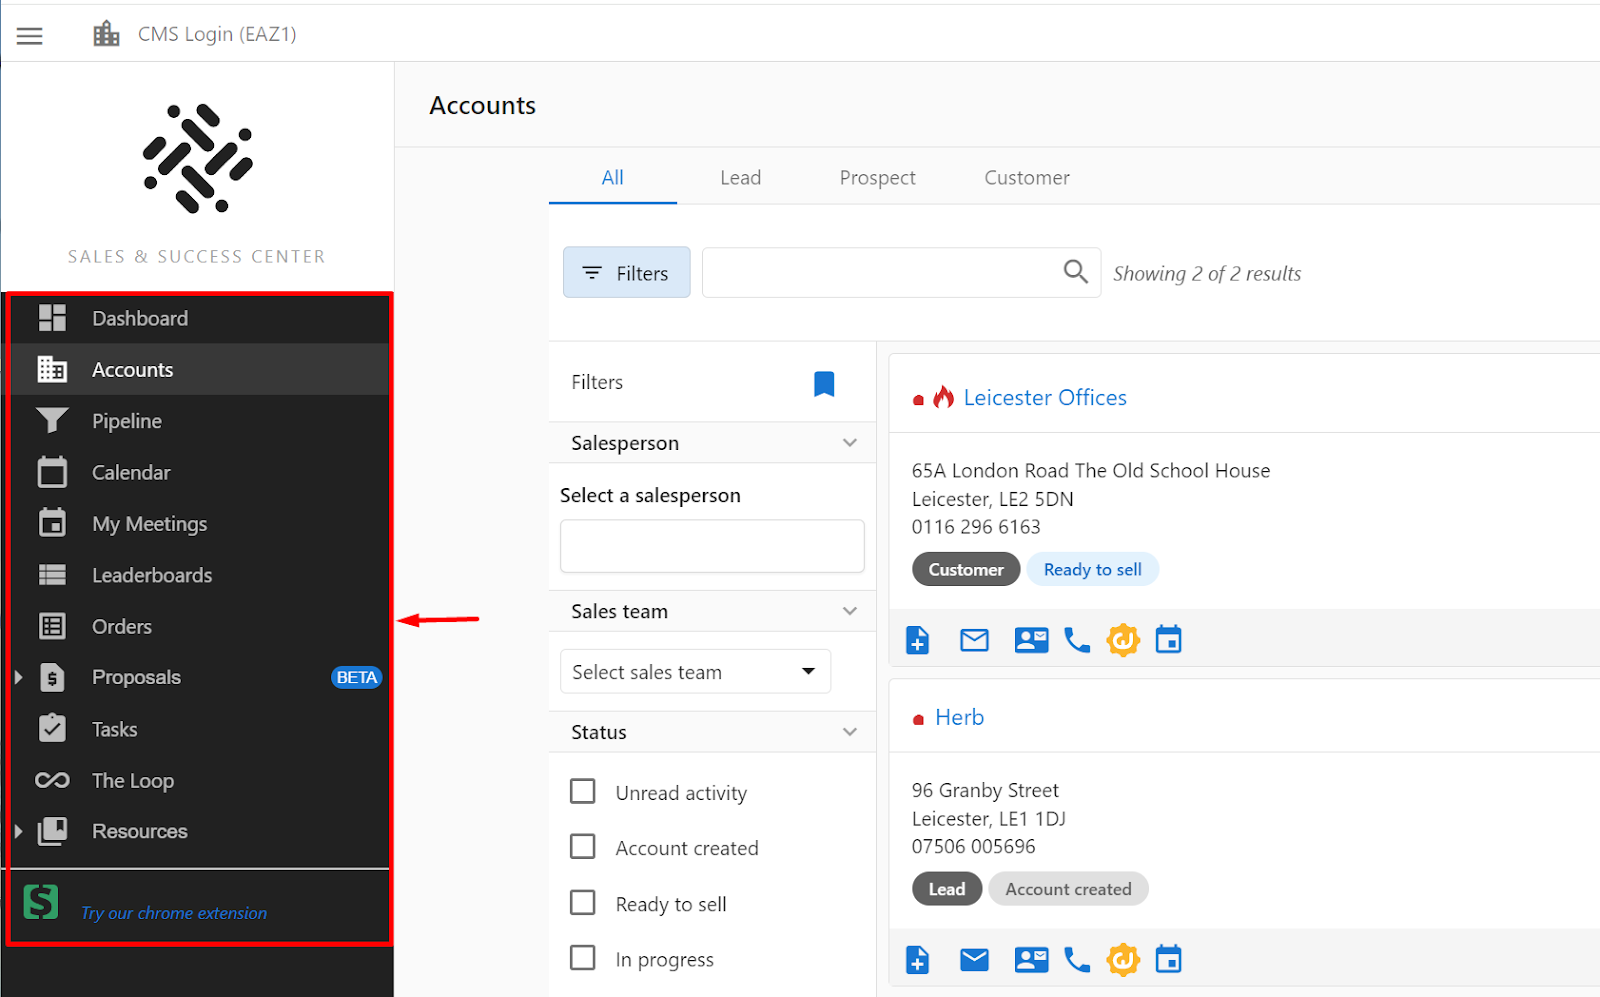Open the hamburger menu
This screenshot has height=997, width=1600.
click(x=30, y=36)
